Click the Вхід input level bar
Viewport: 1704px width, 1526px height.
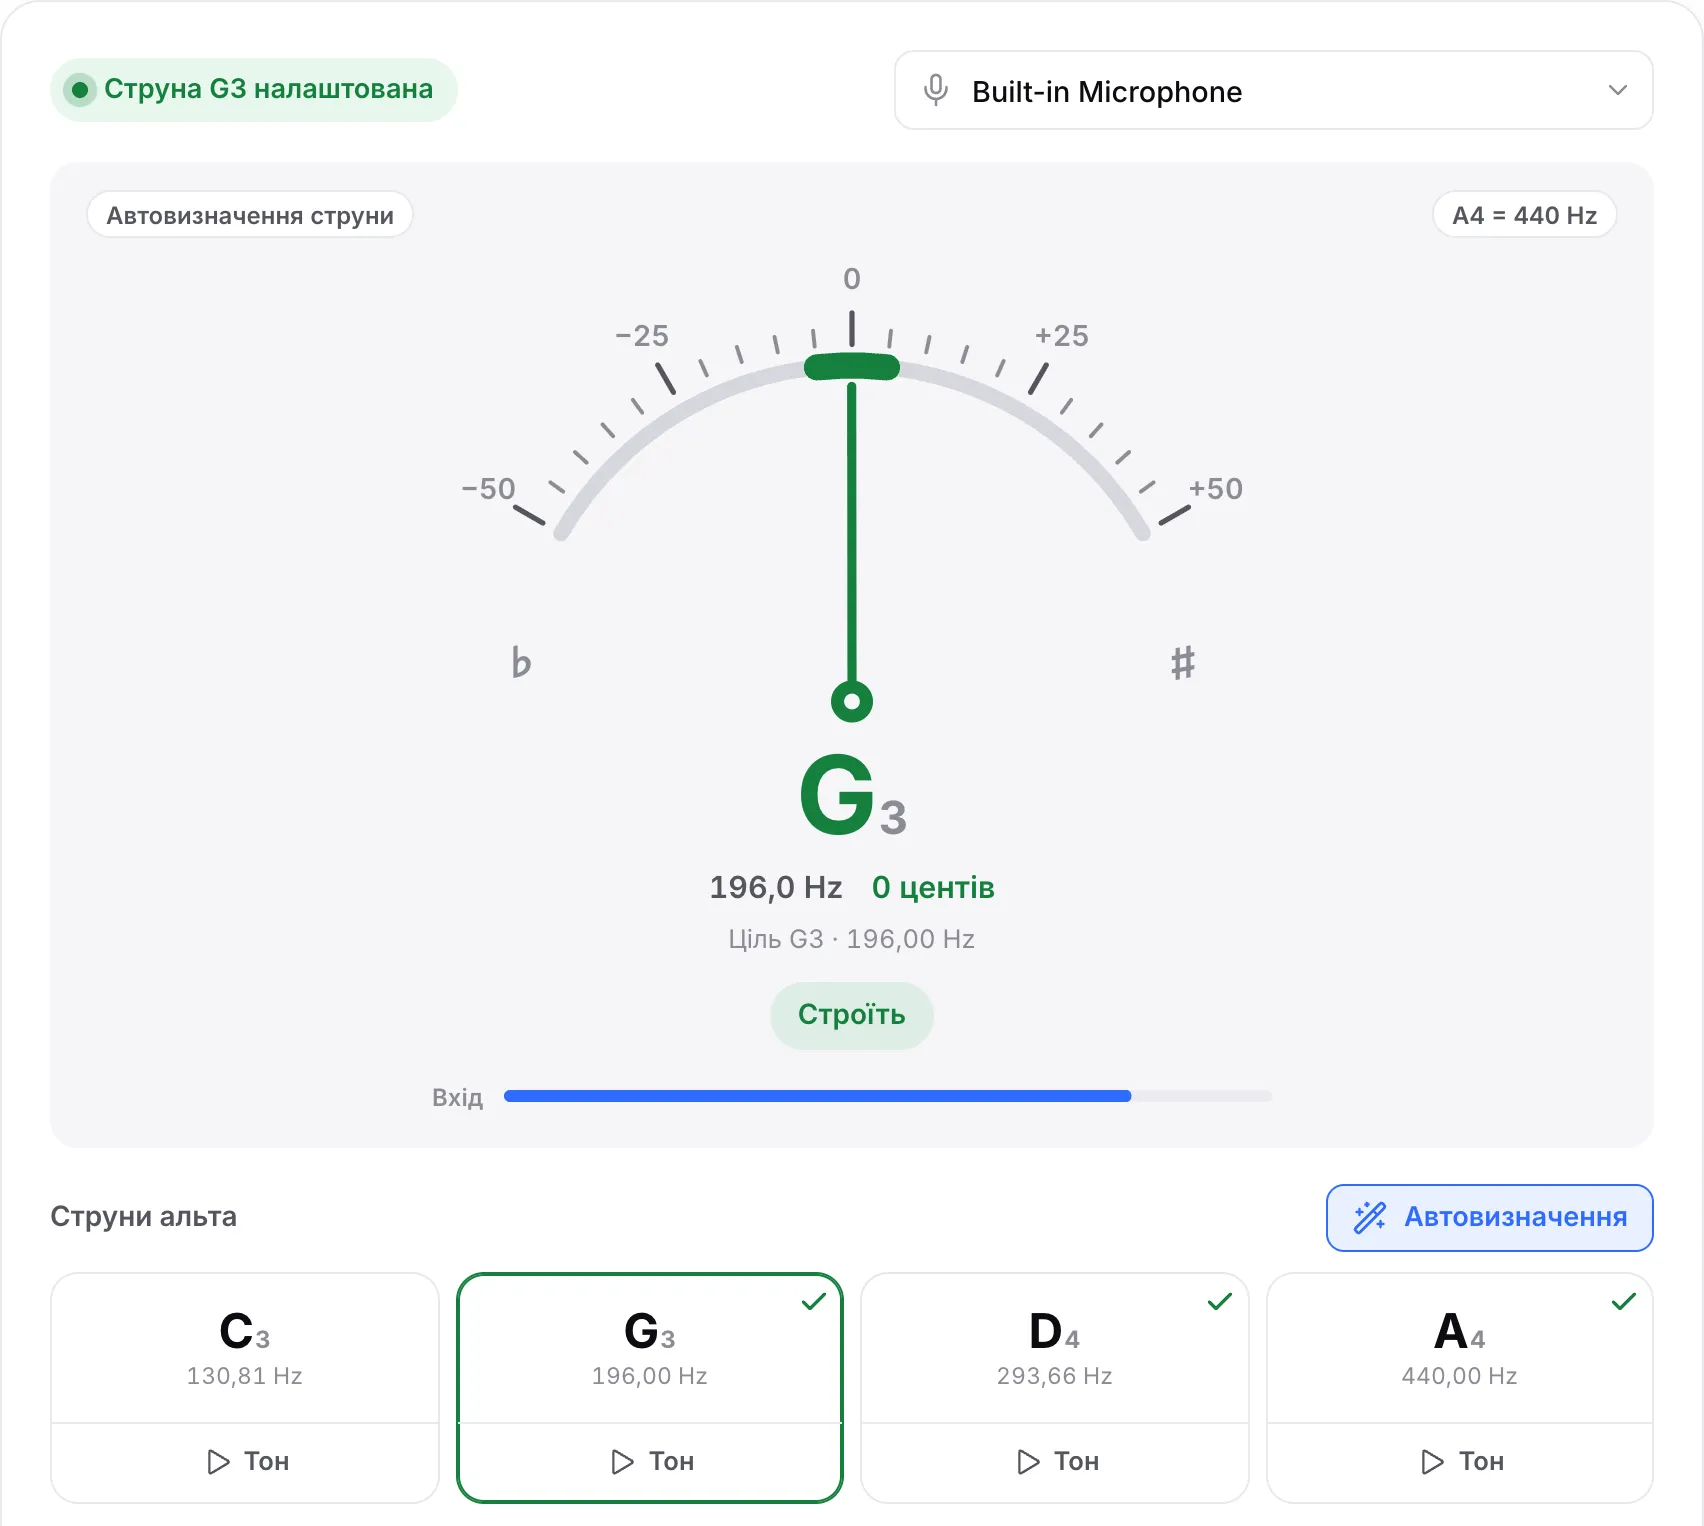click(888, 1096)
